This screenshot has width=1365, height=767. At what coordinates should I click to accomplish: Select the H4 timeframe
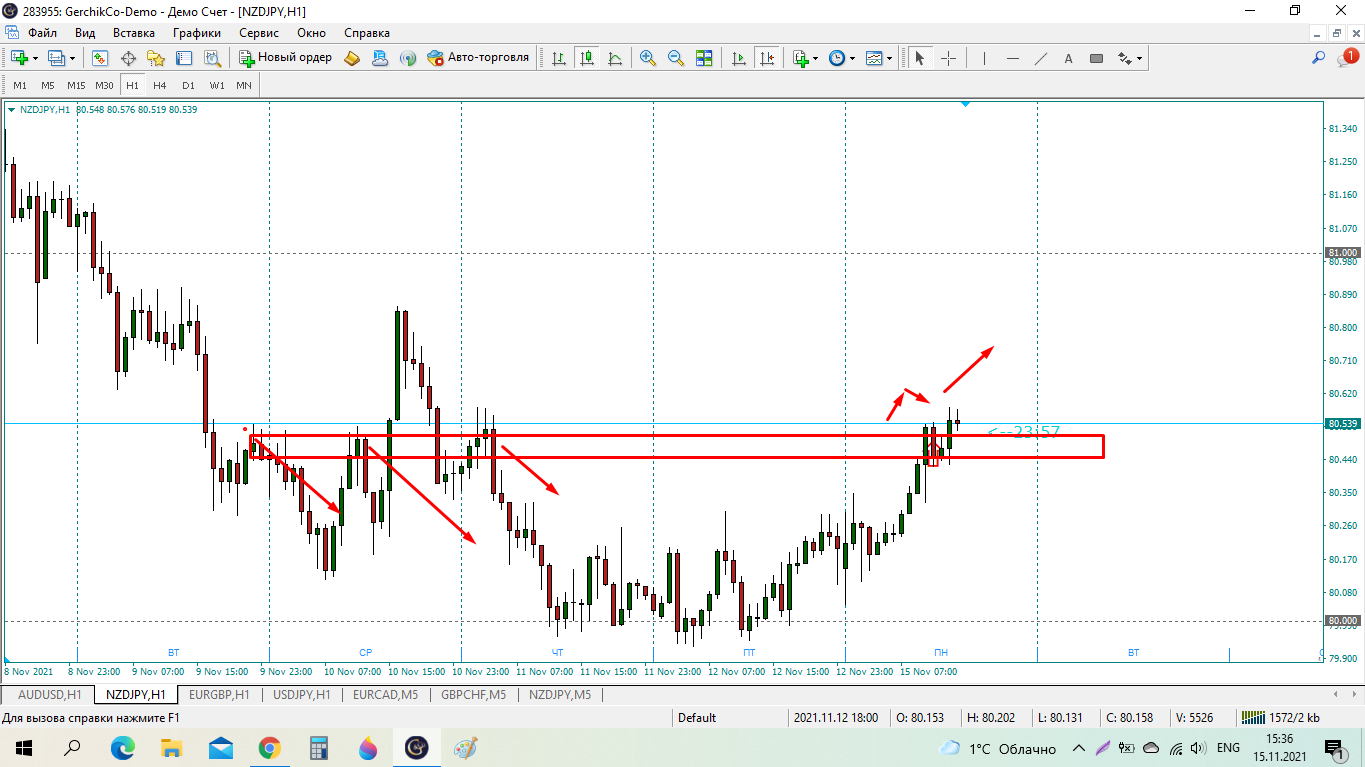tap(160, 85)
